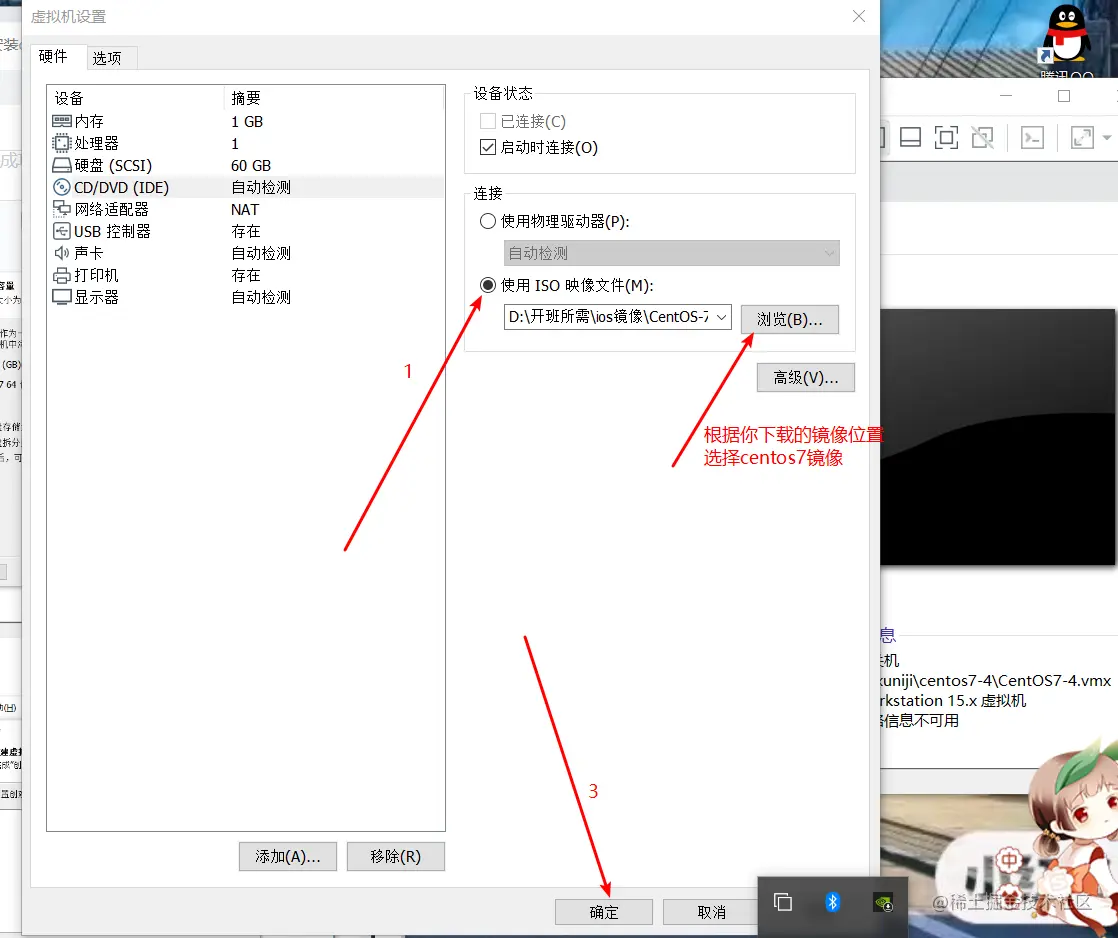The height and width of the screenshot is (938, 1118).
Task: Click VMware toolbar terminal console icon
Action: (1032, 137)
